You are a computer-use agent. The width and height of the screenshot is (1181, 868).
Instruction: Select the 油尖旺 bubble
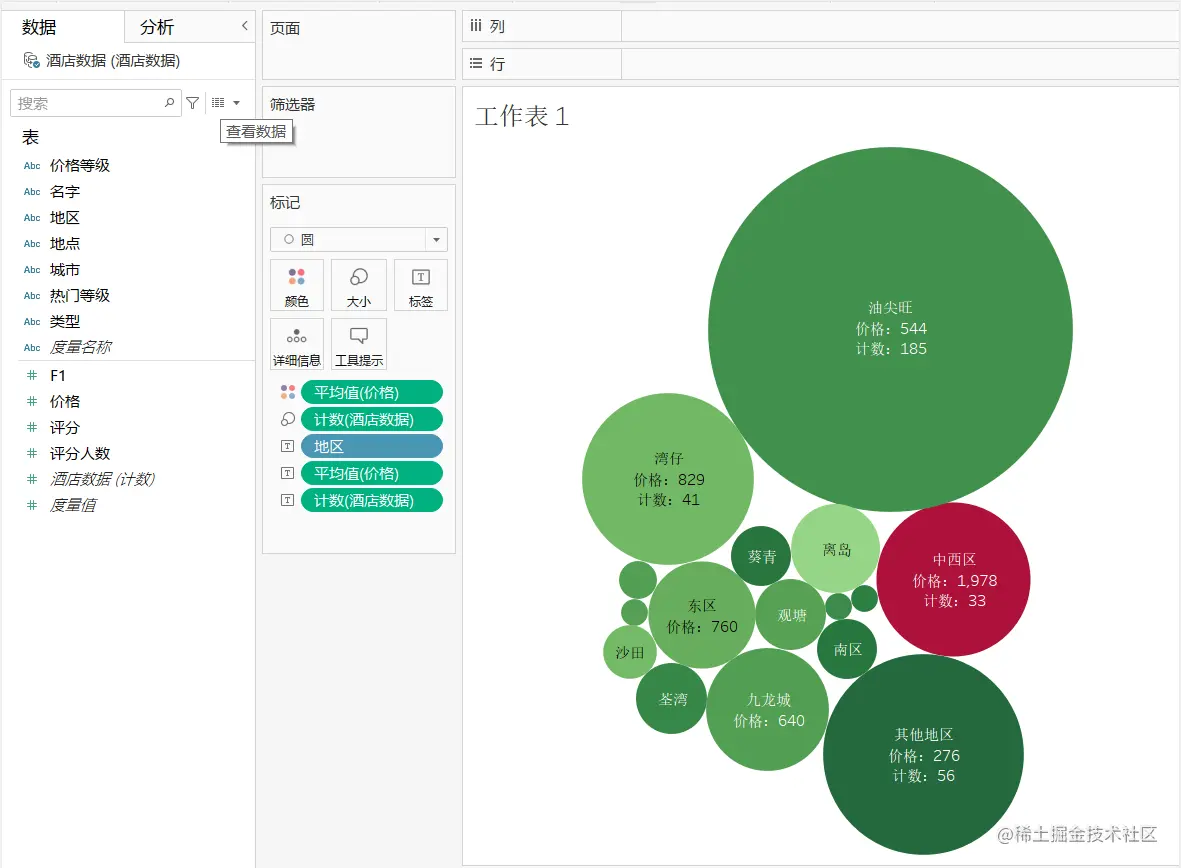point(890,329)
